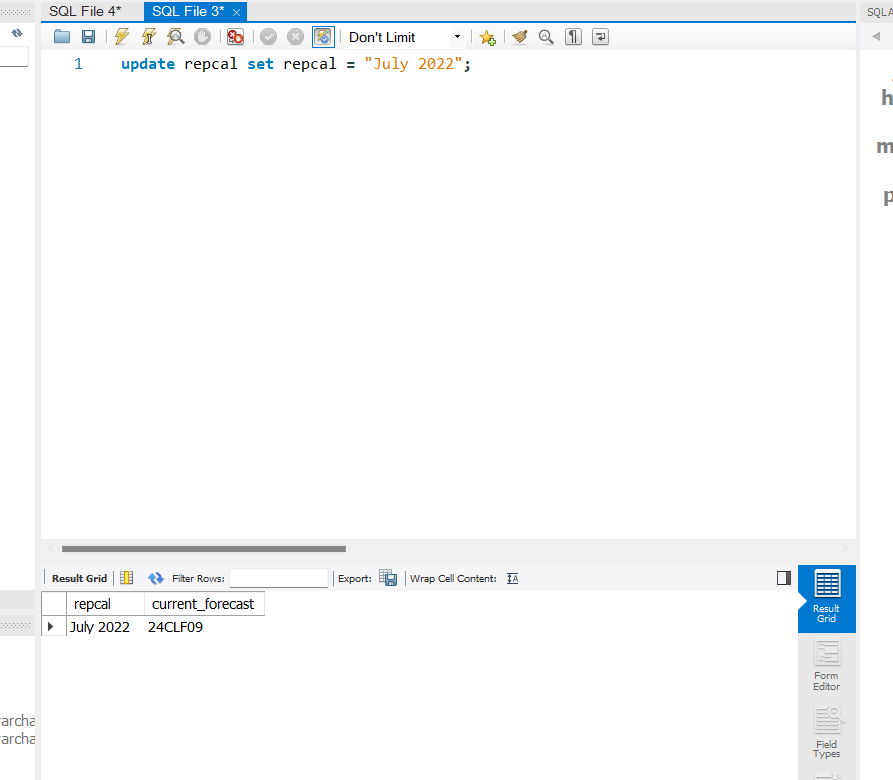This screenshot has height=780, width=893.
Task: Toggle word wrap in the editor toolbar
Action: (x=600, y=37)
